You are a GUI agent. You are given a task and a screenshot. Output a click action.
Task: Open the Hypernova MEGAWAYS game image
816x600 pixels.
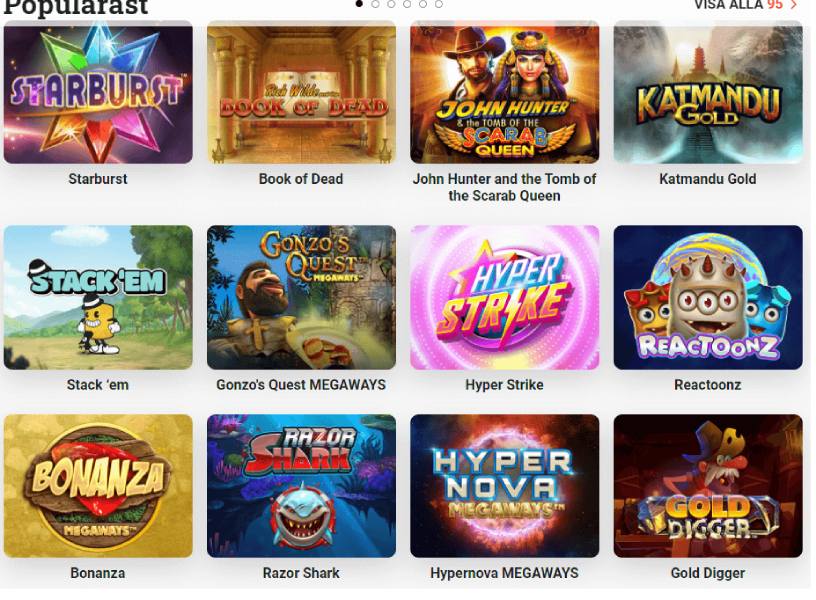tap(505, 486)
